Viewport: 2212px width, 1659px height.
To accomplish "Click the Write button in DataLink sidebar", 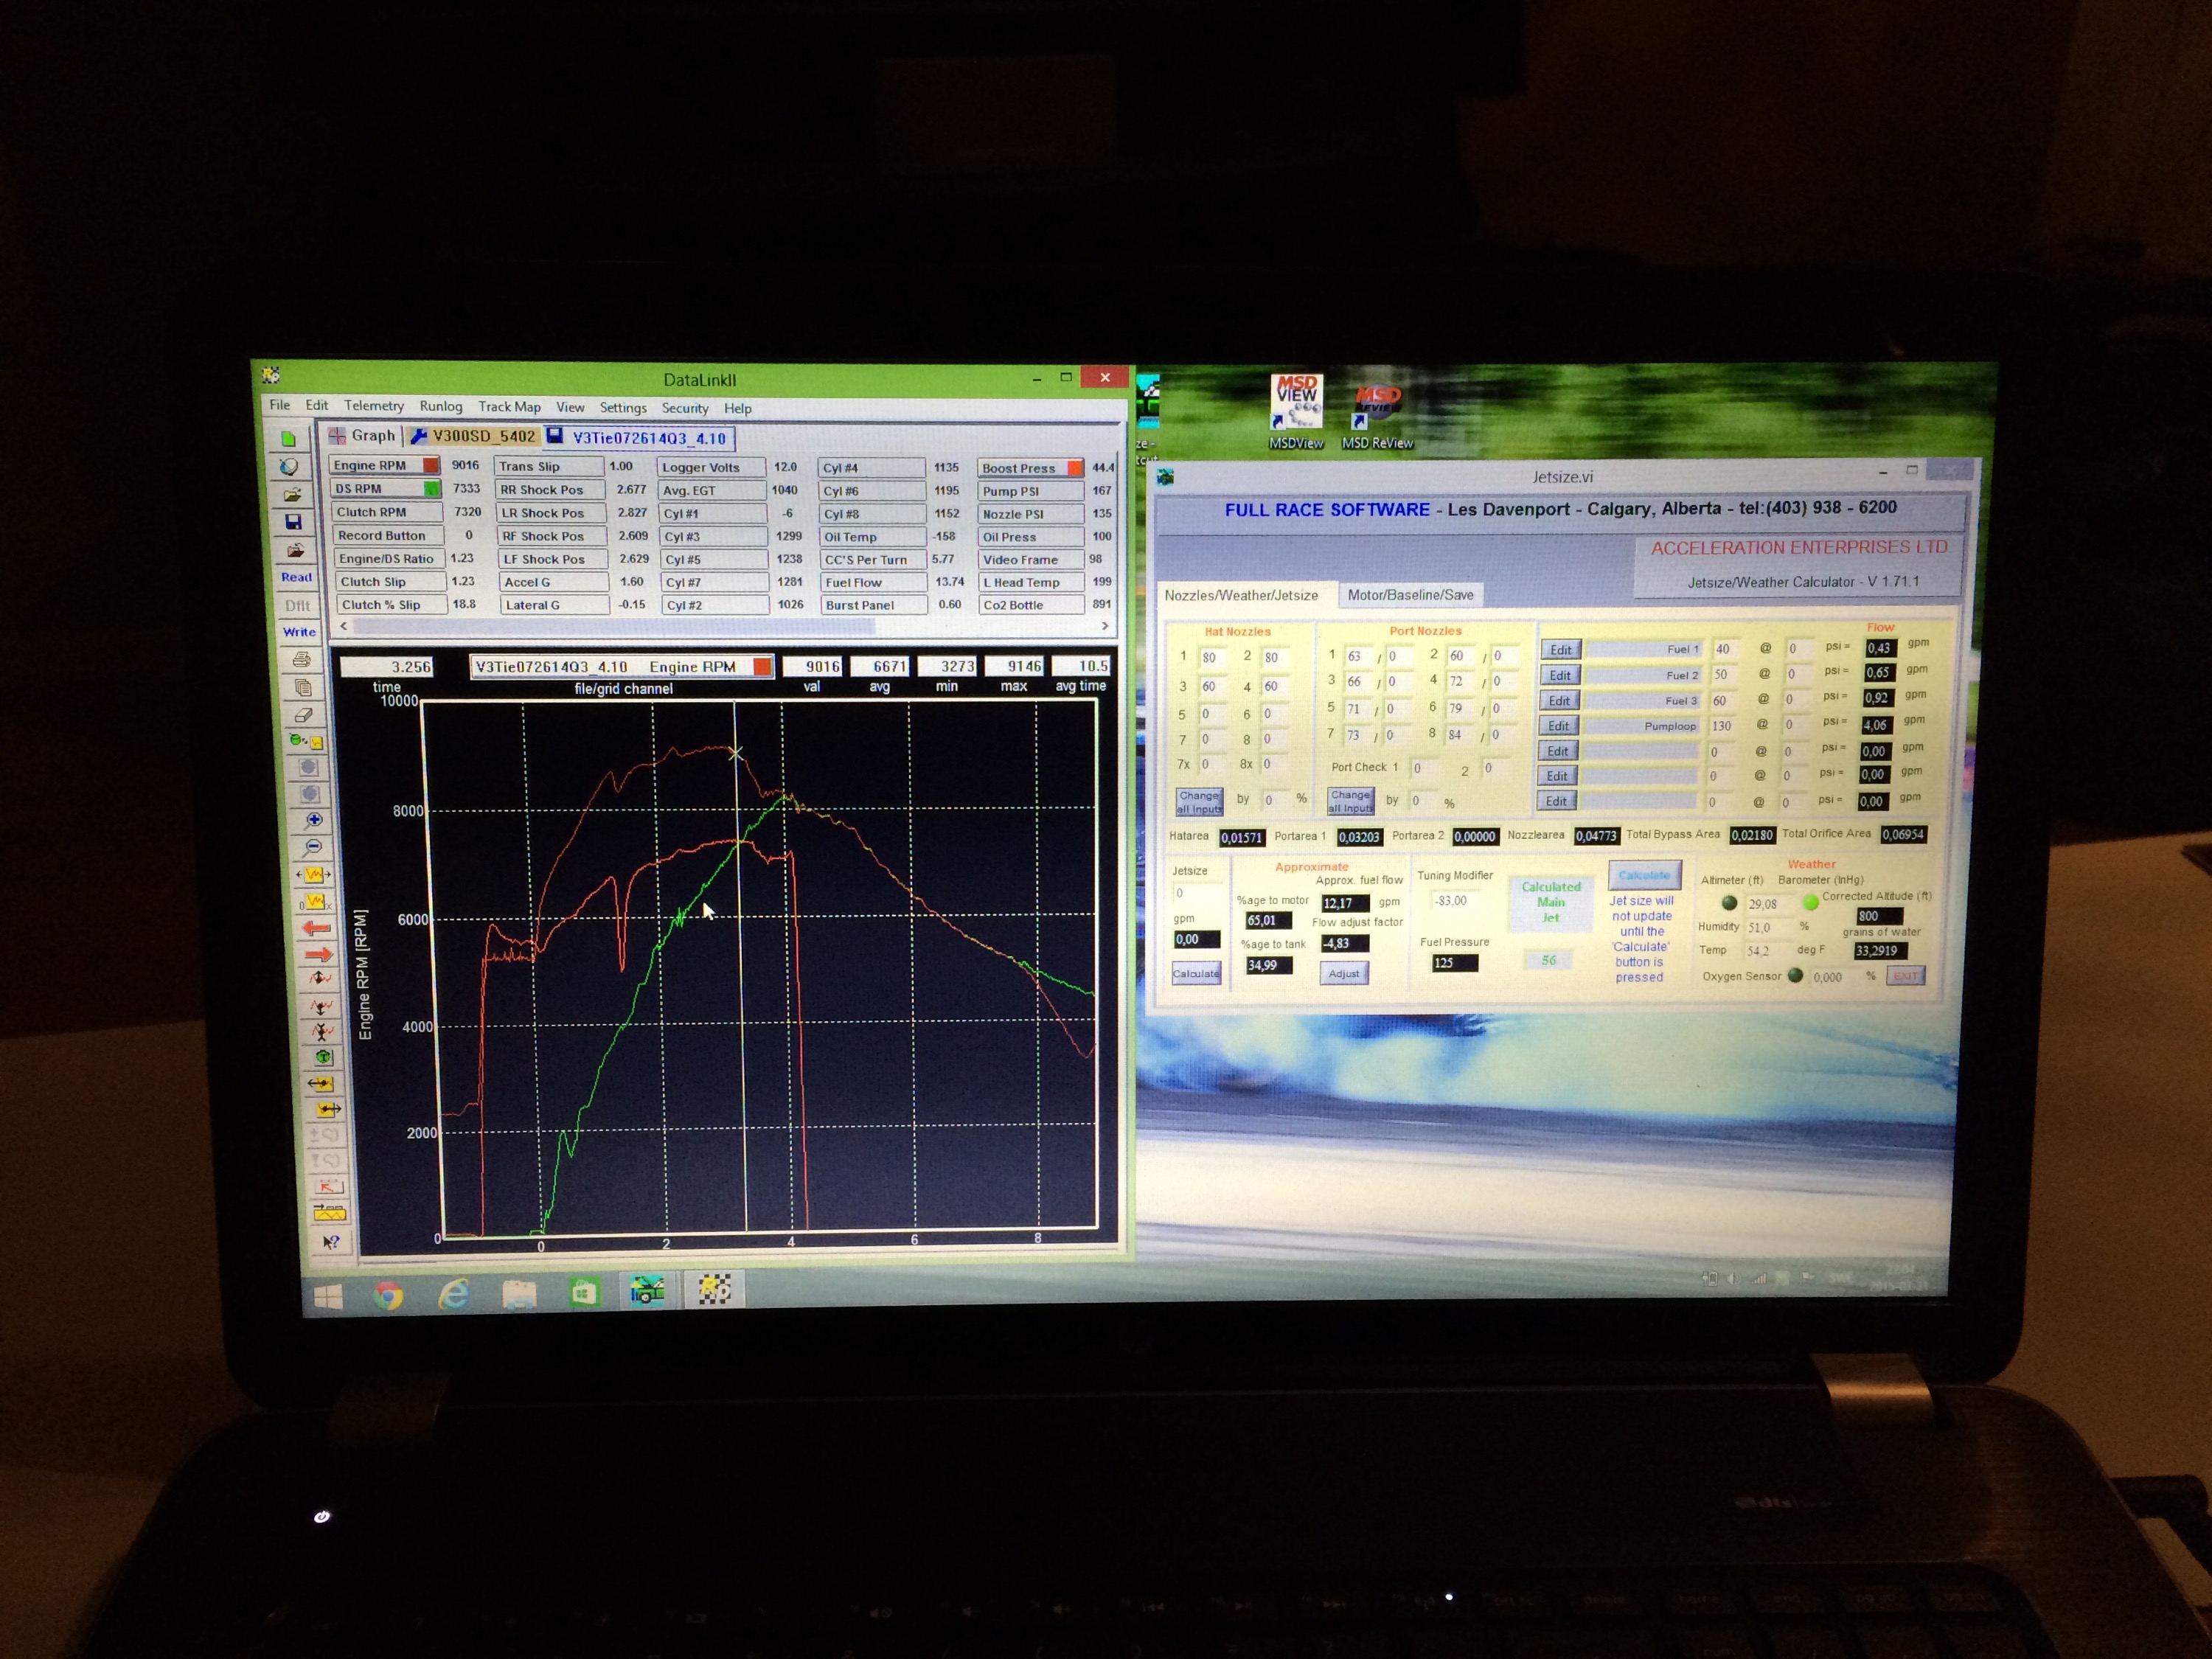I will [299, 632].
